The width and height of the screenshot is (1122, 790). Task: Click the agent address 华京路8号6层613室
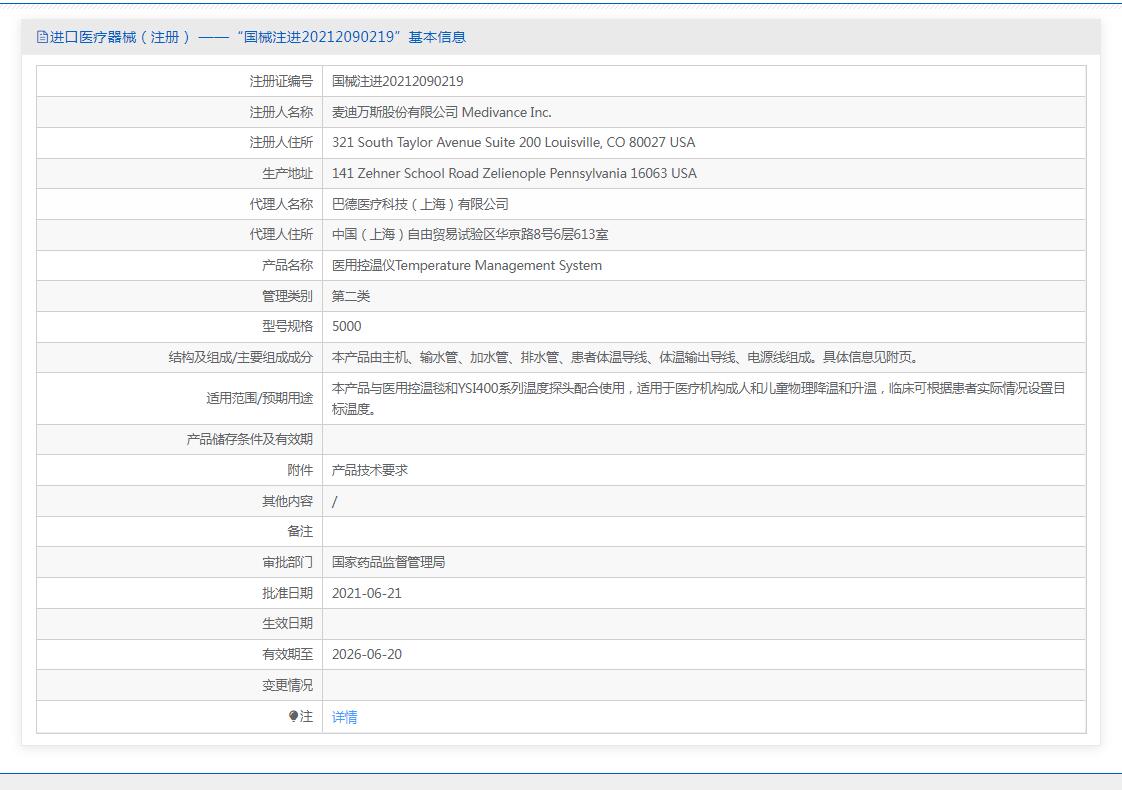tap(470, 234)
